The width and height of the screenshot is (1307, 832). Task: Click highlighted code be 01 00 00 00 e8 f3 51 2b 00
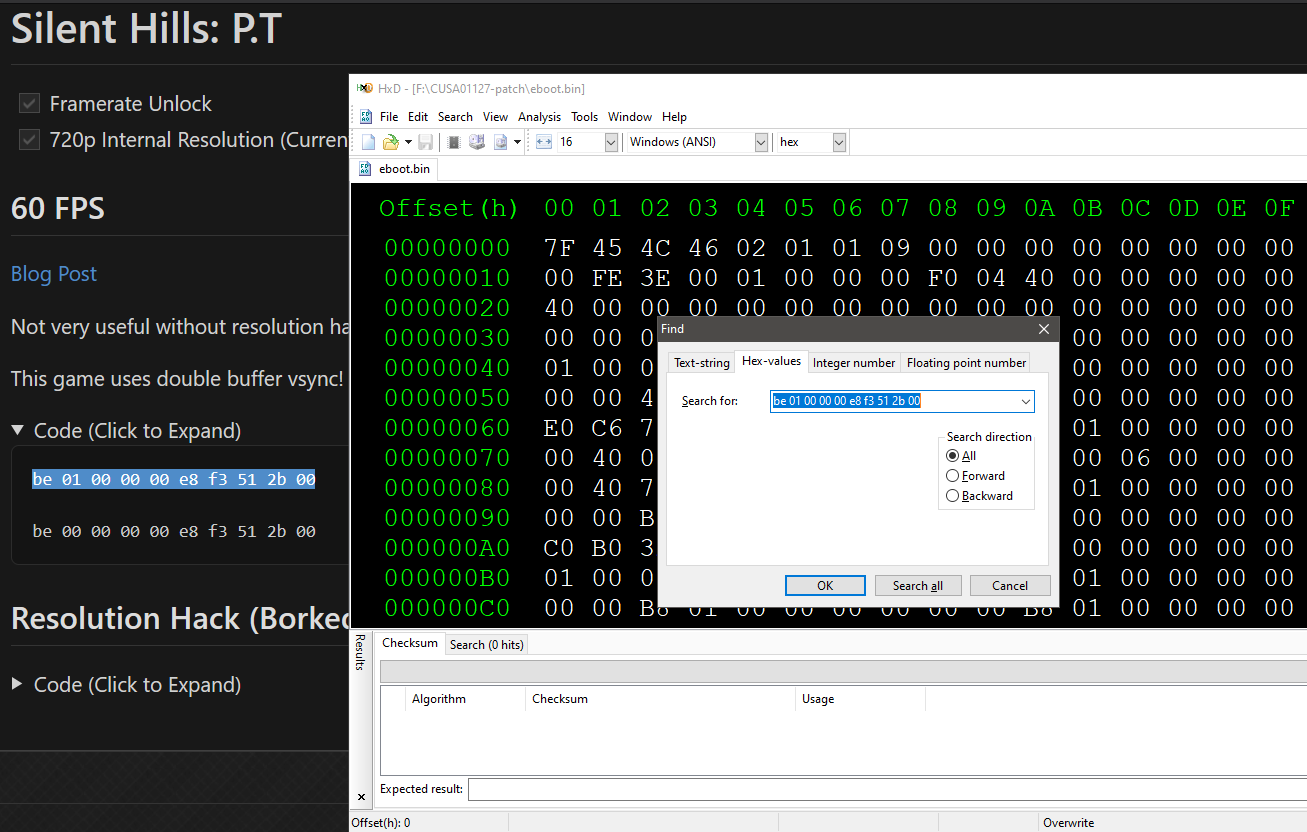[174, 480]
